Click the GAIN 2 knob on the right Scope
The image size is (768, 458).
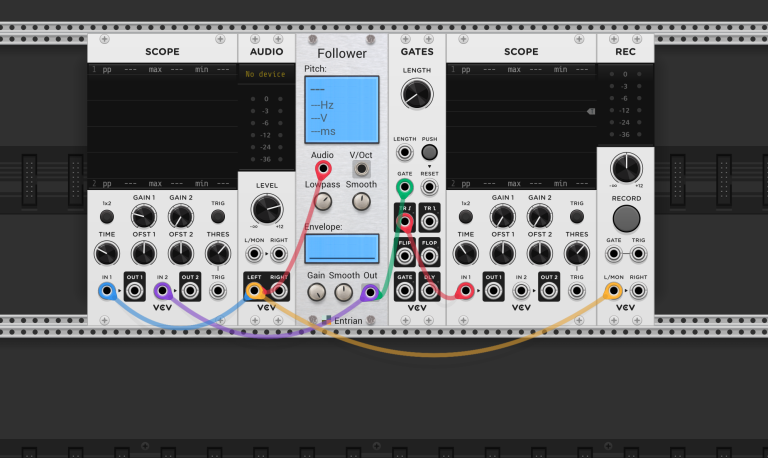pos(540,217)
